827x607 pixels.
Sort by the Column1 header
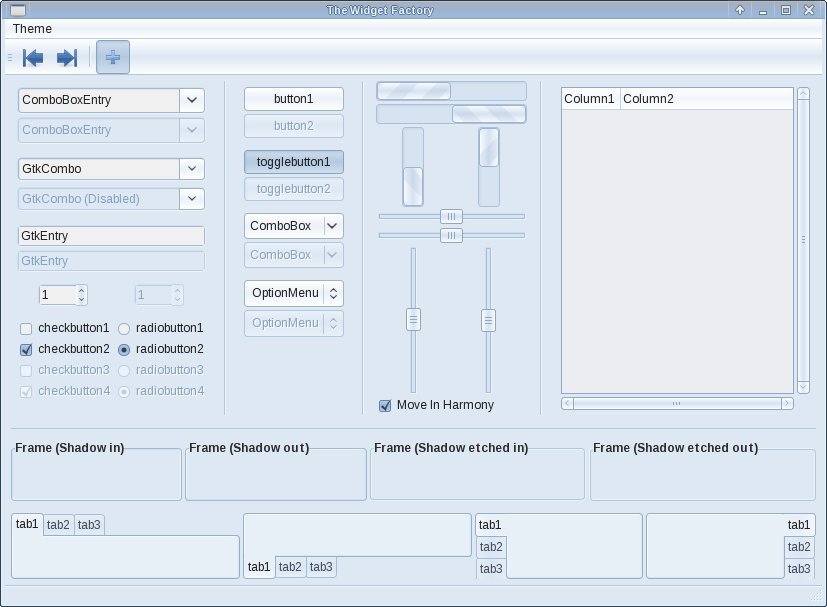pos(591,99)
